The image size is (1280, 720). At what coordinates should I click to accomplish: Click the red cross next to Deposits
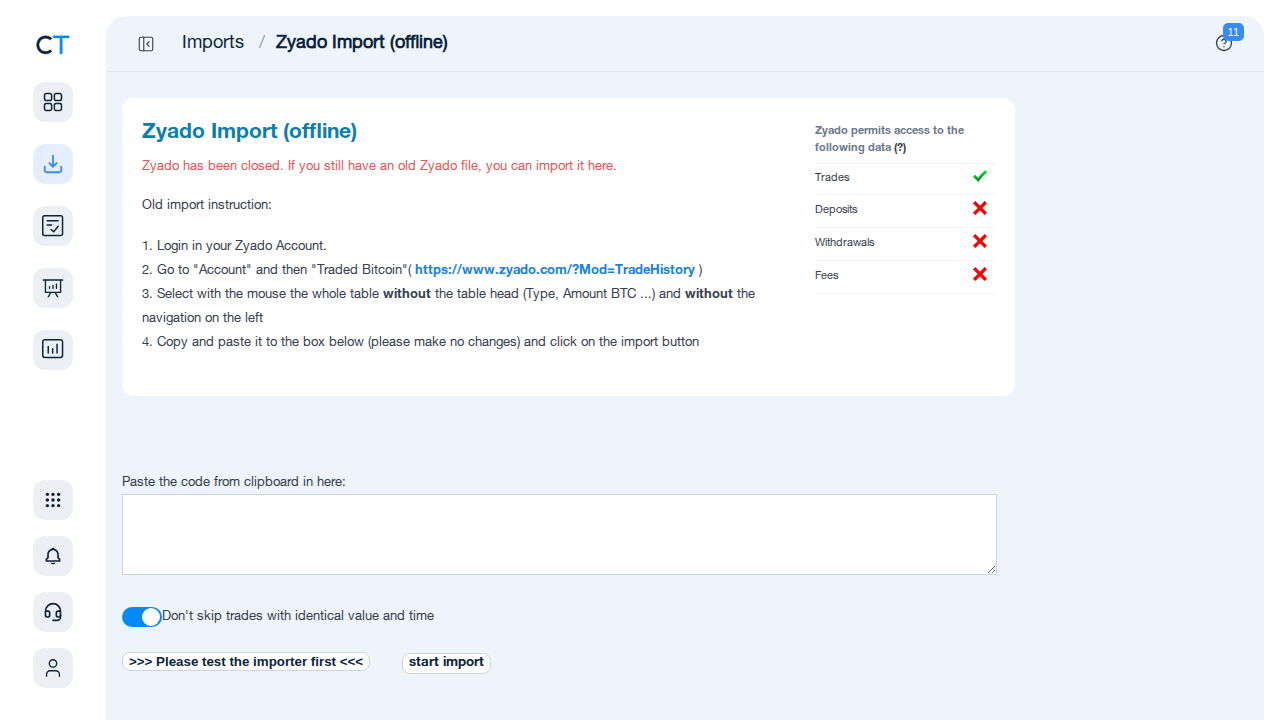click(x=980, y=208)
